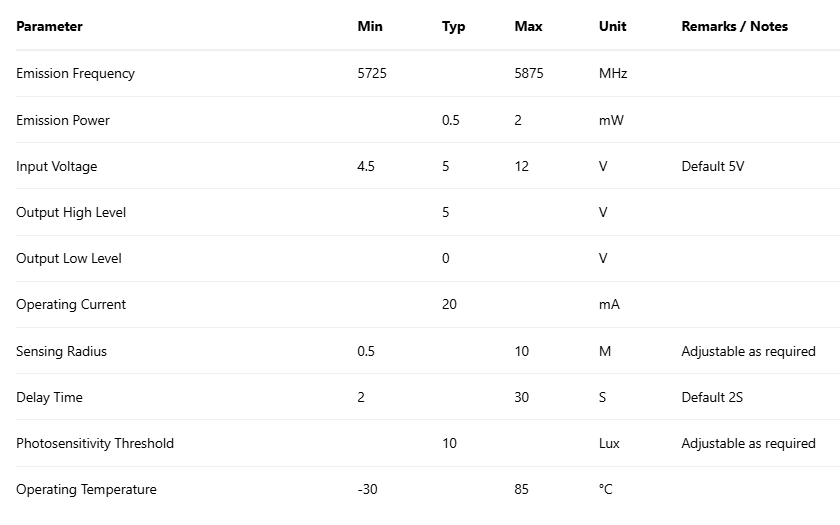Image resolution: width=840 pixels, height=525 pixels.
Task: Click the Max column header
Action: (528, 26)
